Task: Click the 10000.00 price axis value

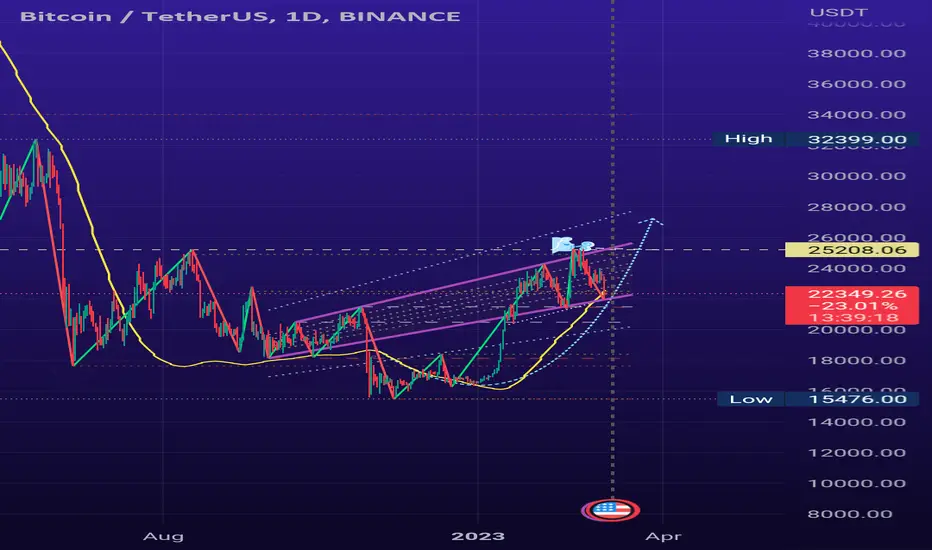Action: 857,483
